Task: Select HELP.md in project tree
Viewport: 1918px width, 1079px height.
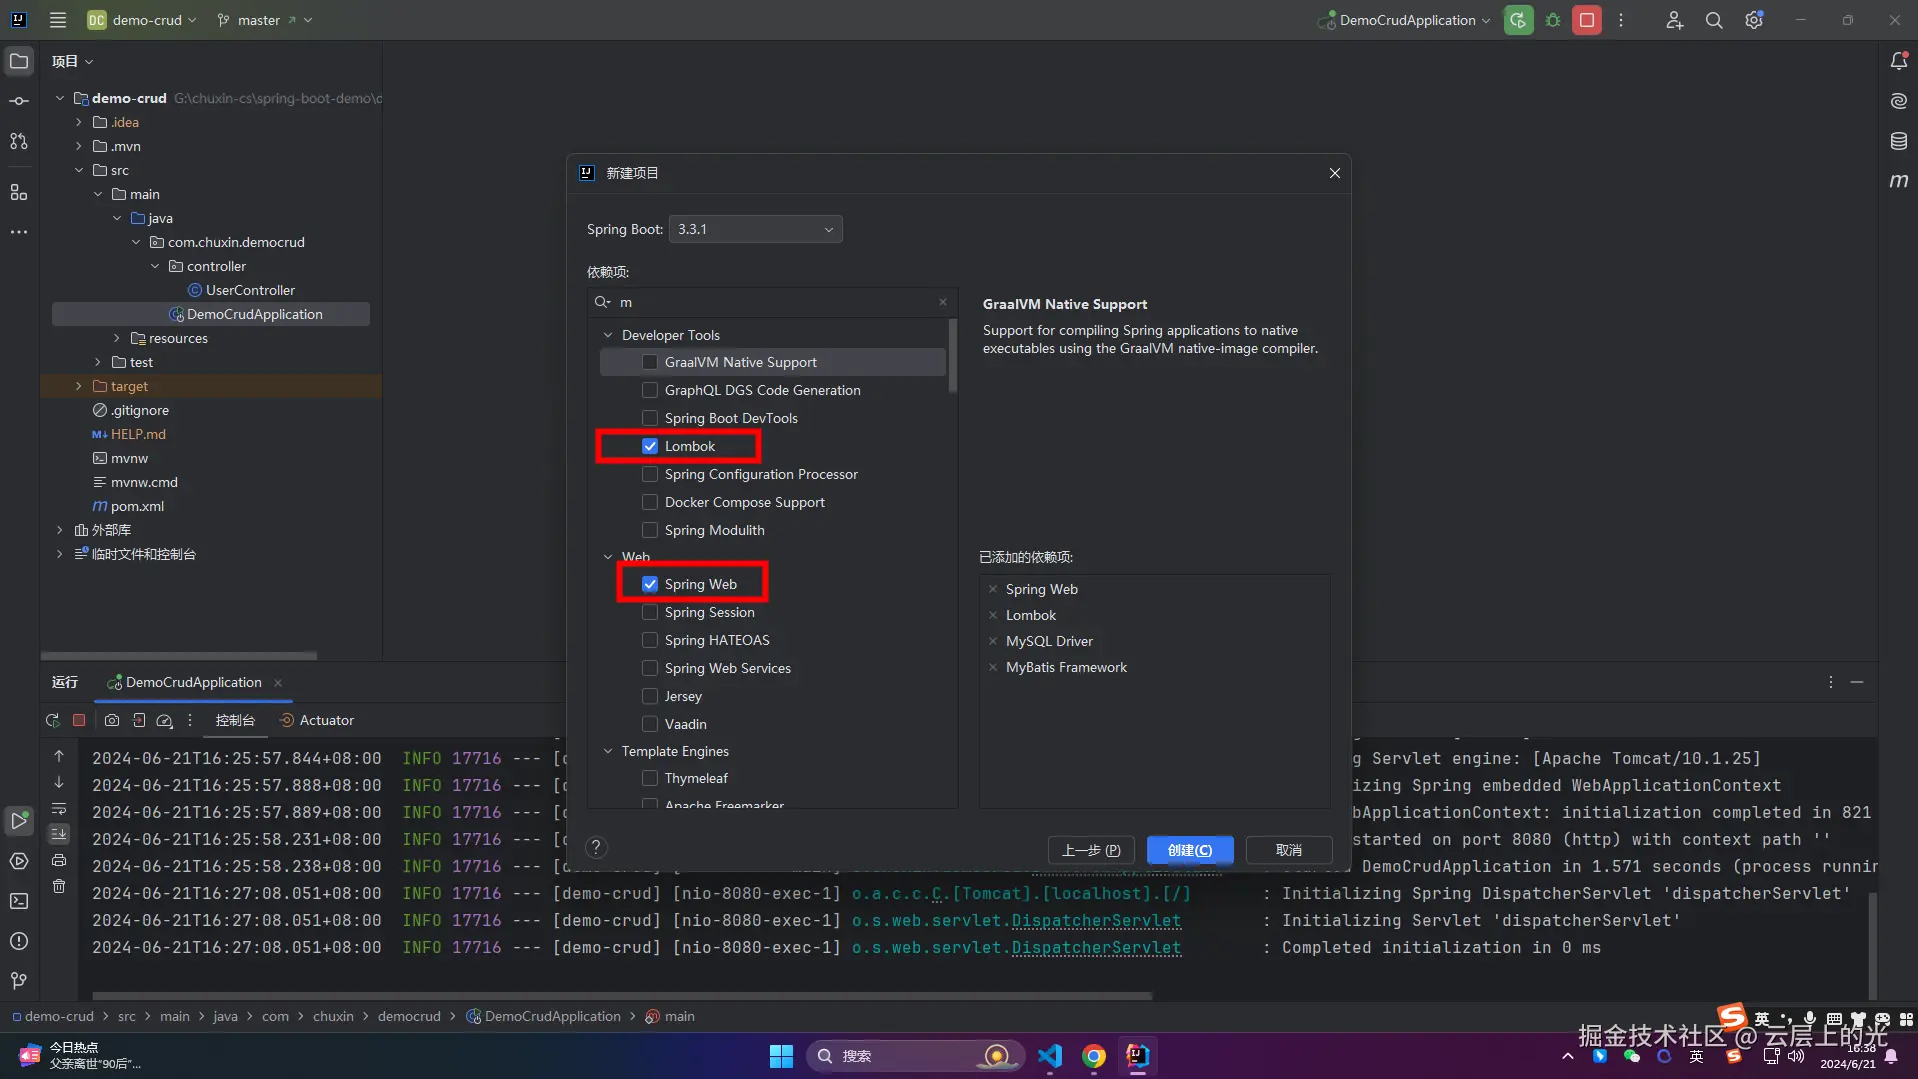Action: pos(138,434)
